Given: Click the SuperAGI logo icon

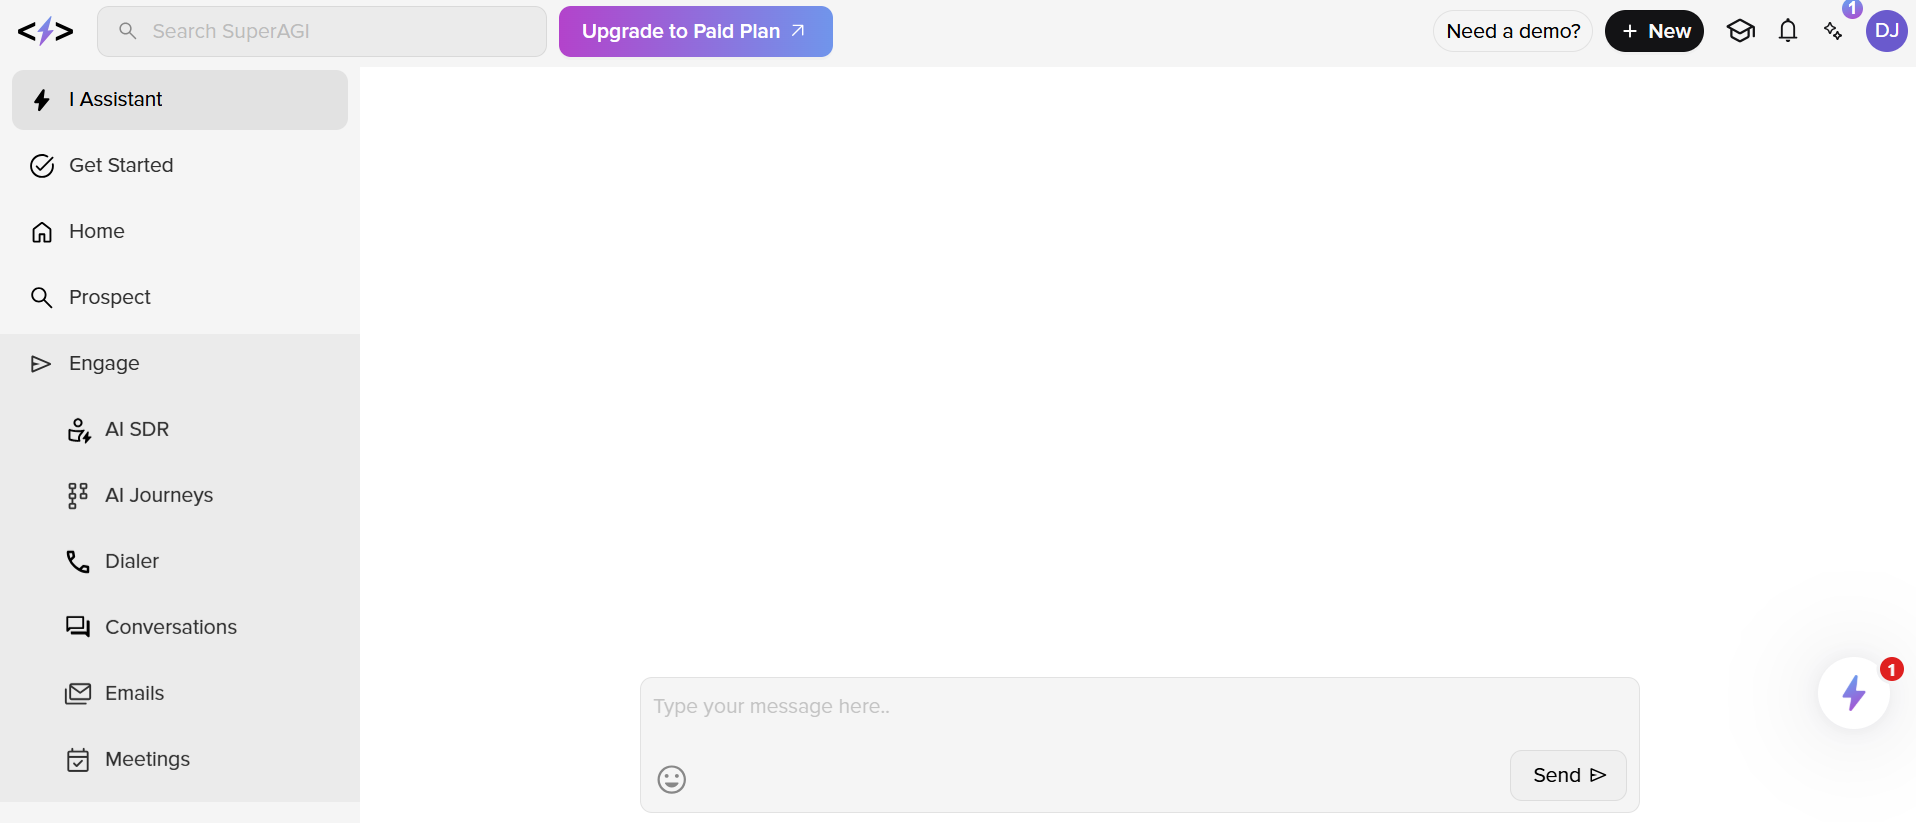Looking at the screenshot, I should point(45,32).
